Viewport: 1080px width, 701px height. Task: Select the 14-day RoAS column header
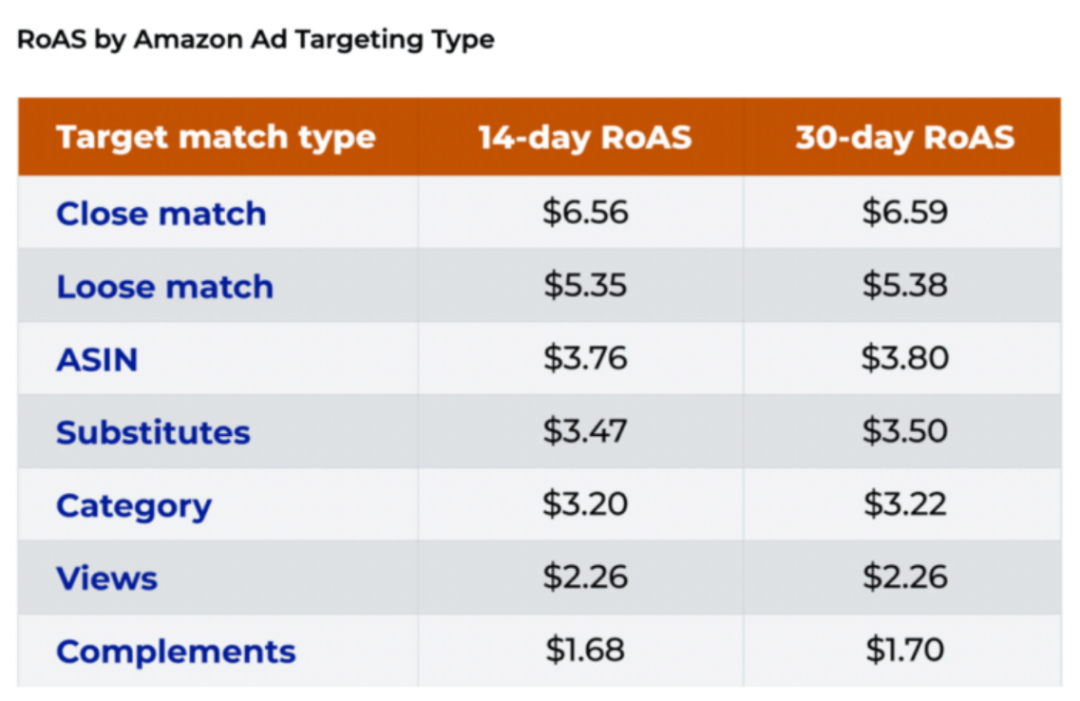(x=584, y=137)
